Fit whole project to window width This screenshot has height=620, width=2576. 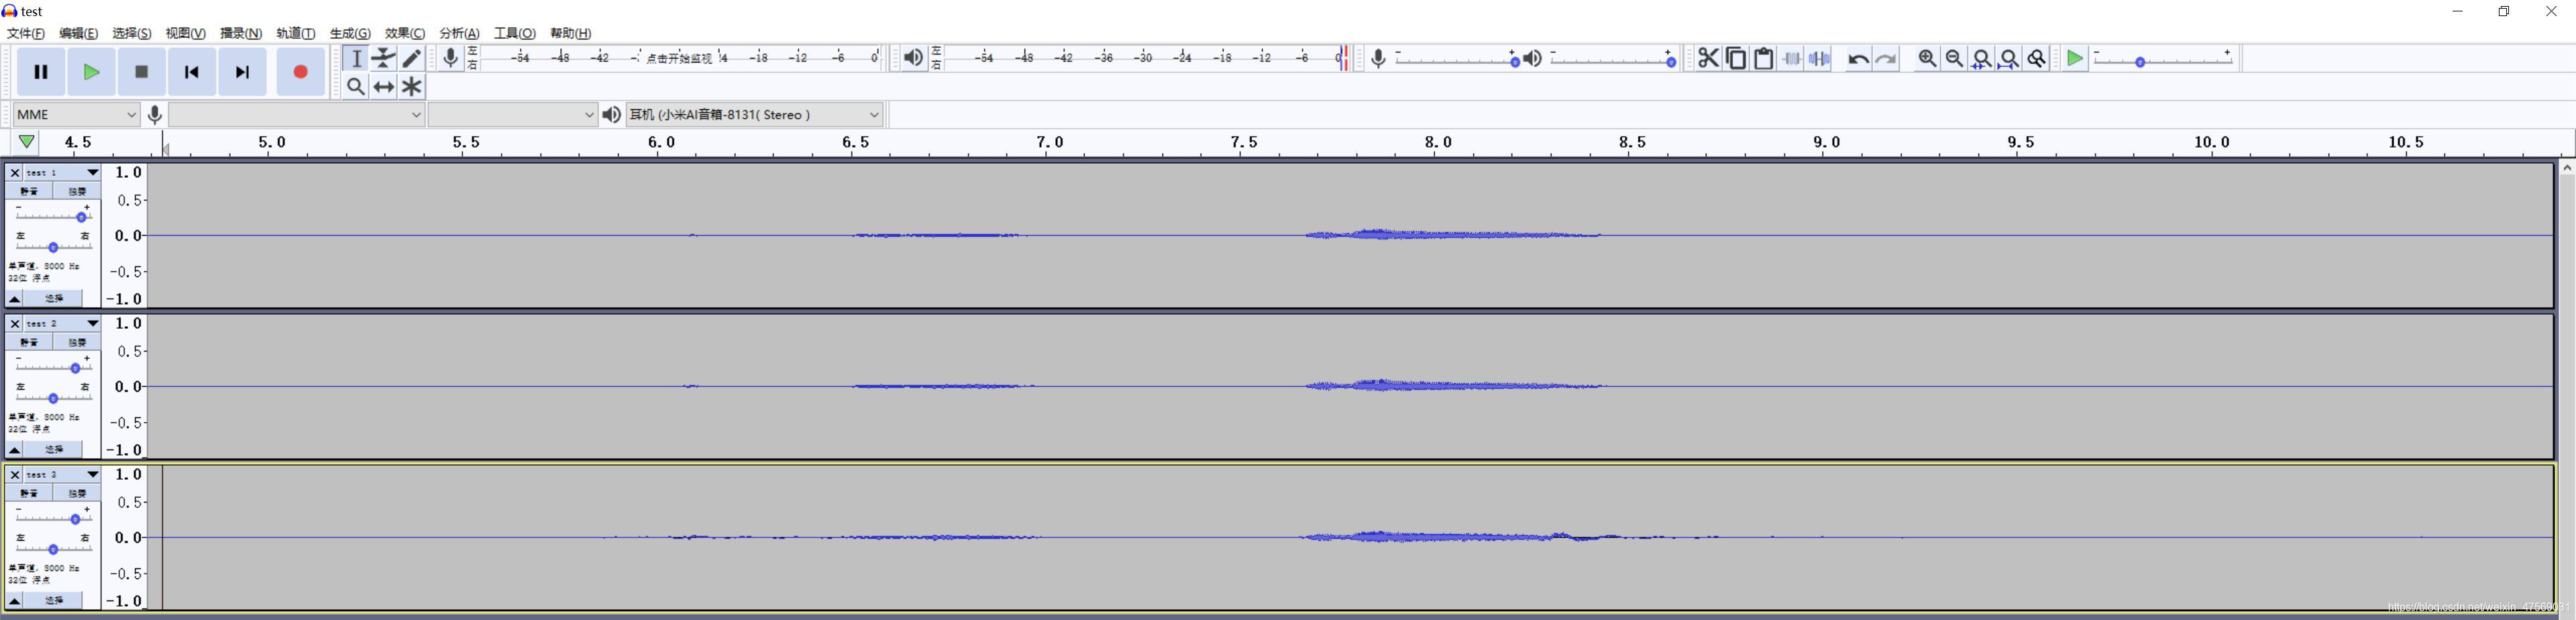click(2009, 59)
